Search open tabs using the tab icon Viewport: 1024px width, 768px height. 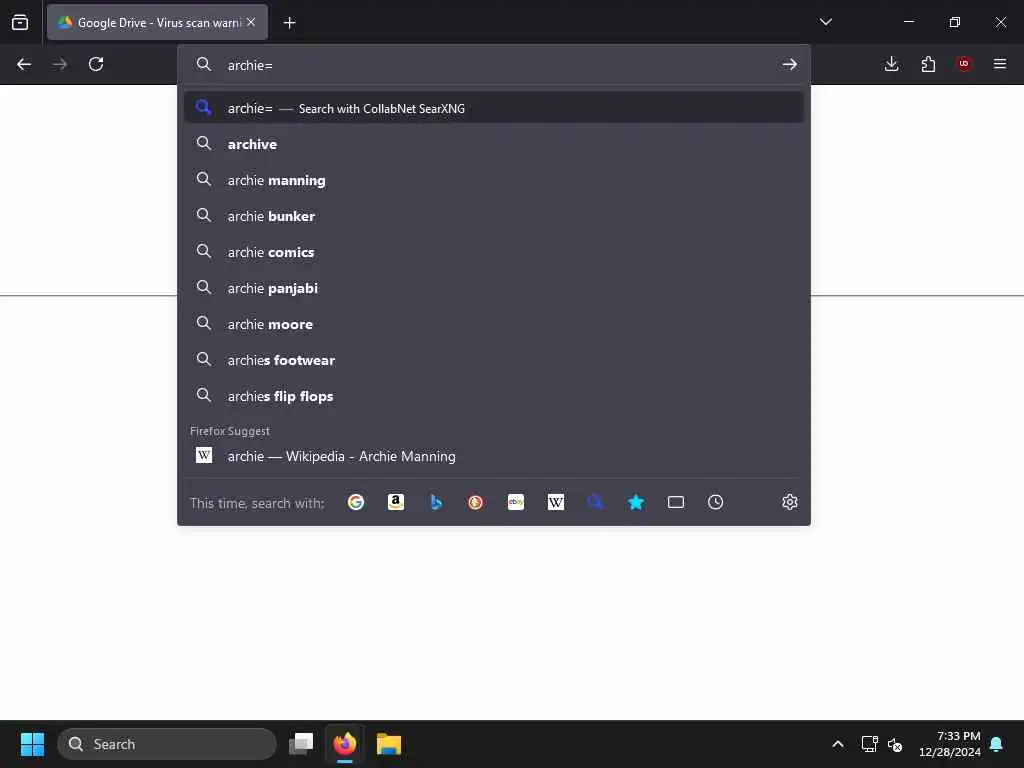676,502
